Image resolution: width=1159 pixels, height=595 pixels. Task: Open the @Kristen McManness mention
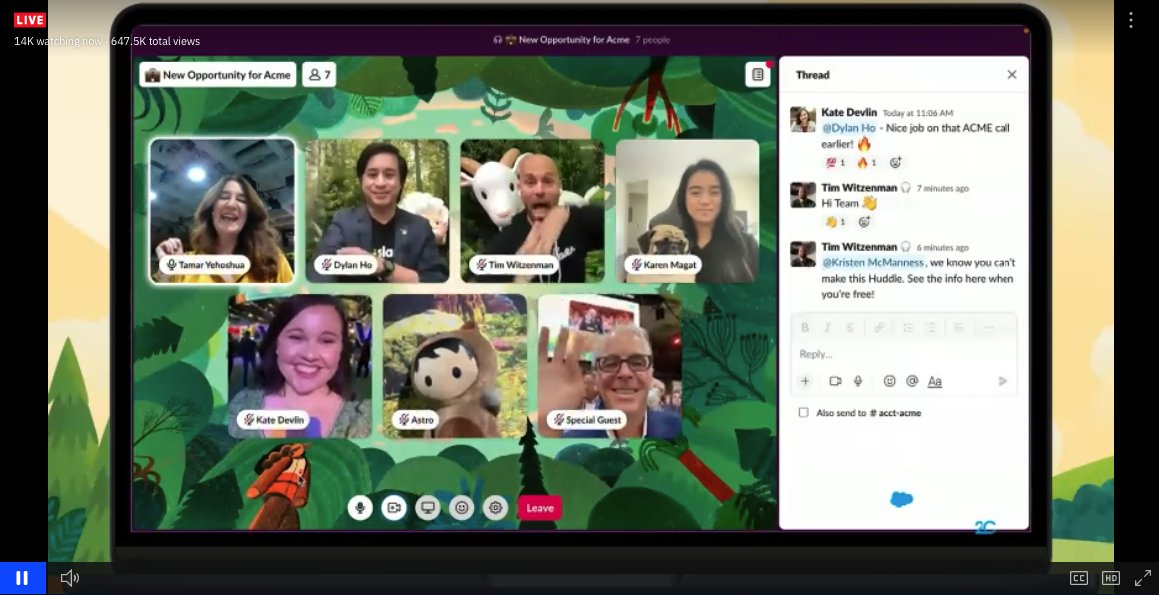point(873,262)
